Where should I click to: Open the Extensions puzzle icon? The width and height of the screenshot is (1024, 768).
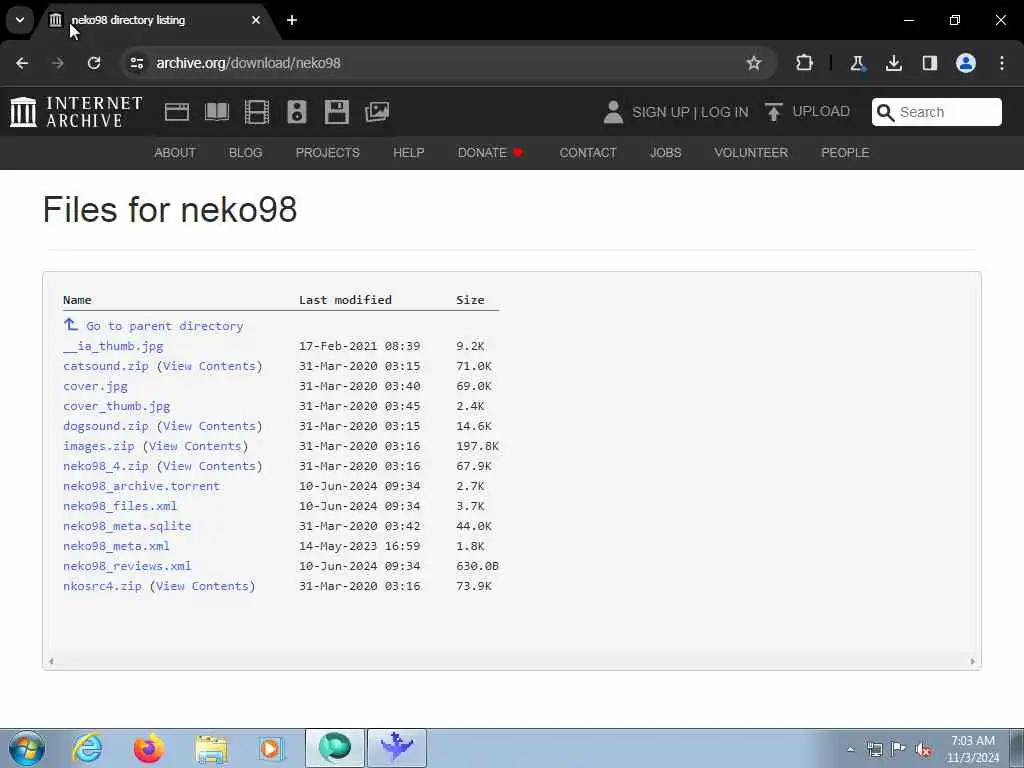point(805,63)
